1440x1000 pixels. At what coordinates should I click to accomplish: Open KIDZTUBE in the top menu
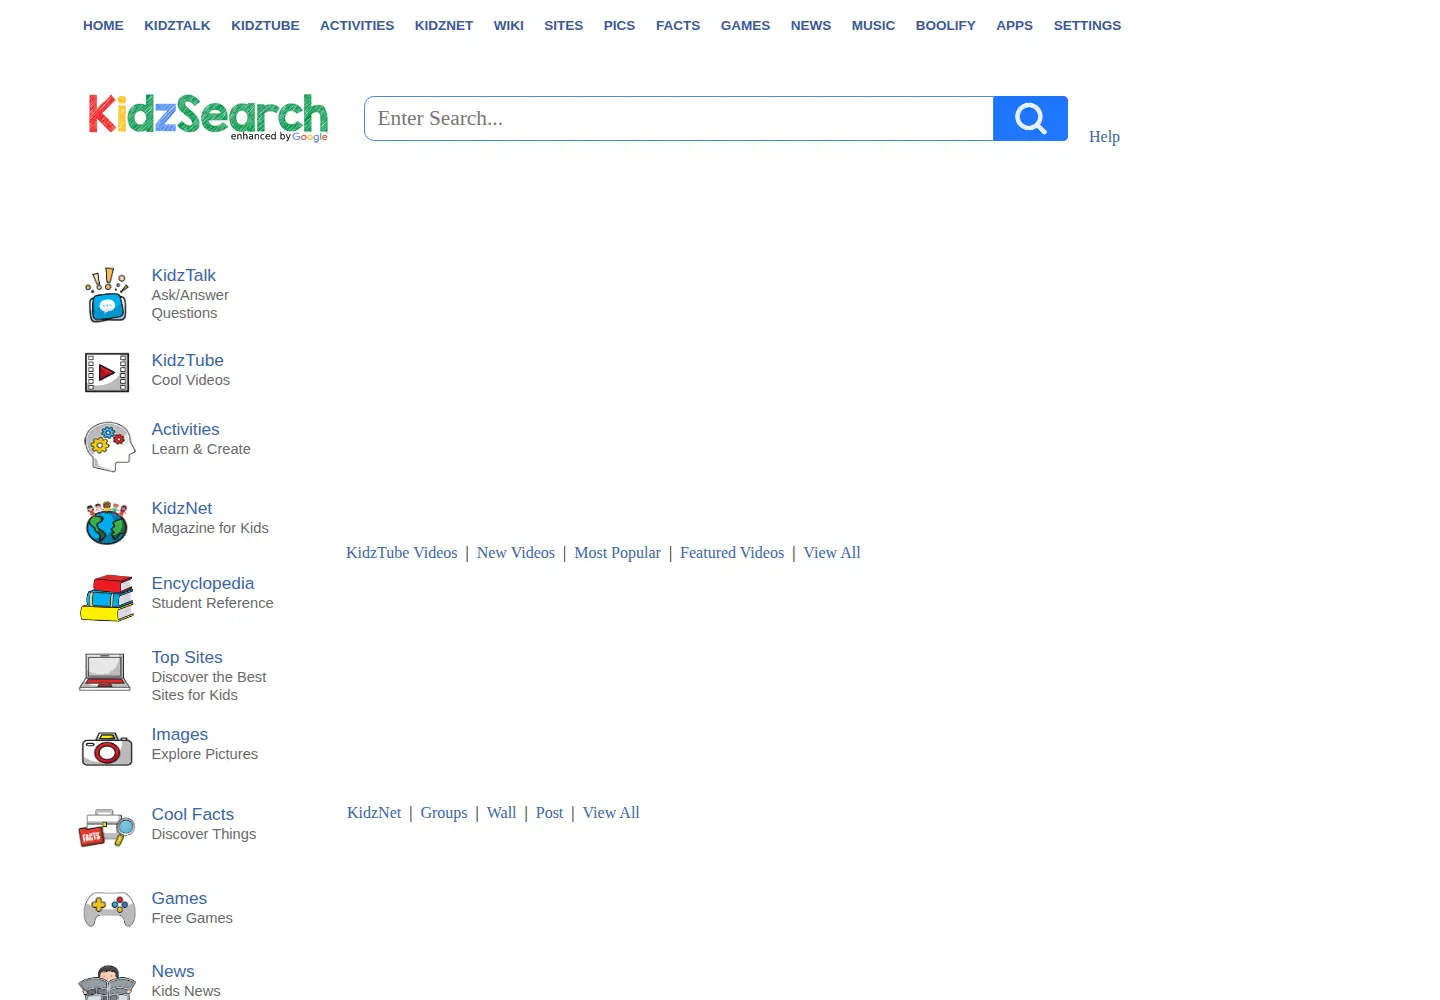[x=265, y=26]
